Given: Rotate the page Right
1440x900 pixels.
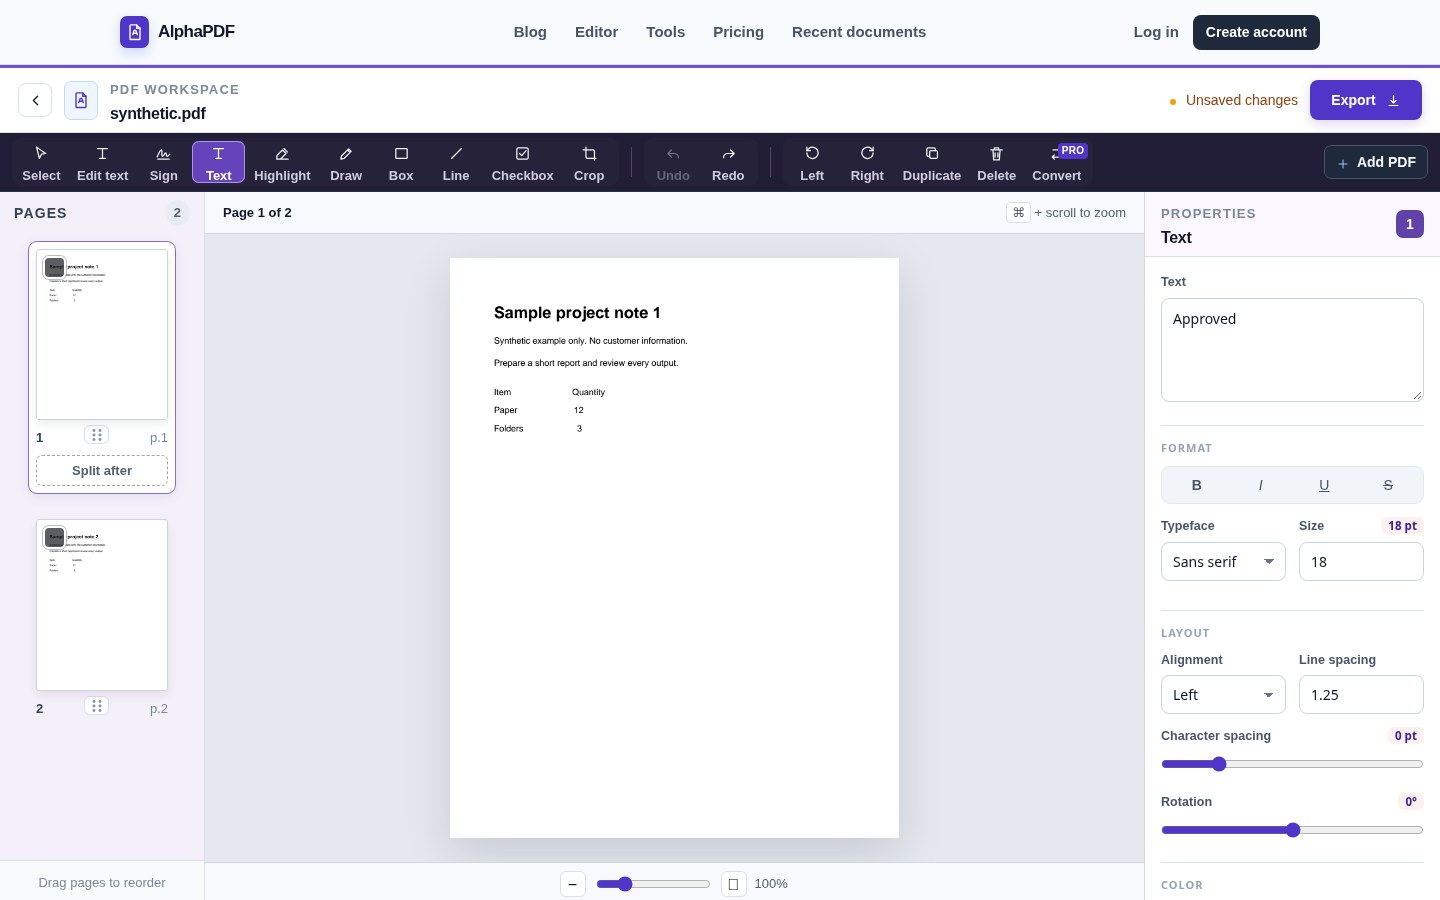Looking at the screenshot, I should tap(867, 162).
